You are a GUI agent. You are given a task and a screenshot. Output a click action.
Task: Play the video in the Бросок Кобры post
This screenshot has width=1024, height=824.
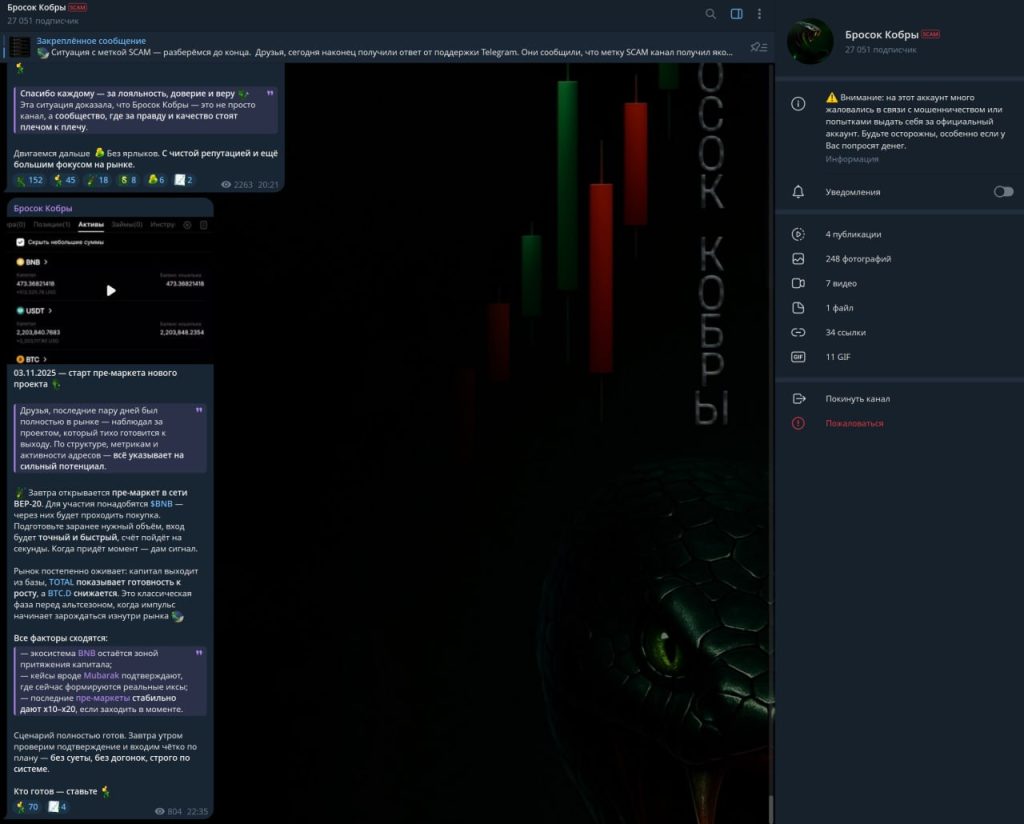coord(111,290)
